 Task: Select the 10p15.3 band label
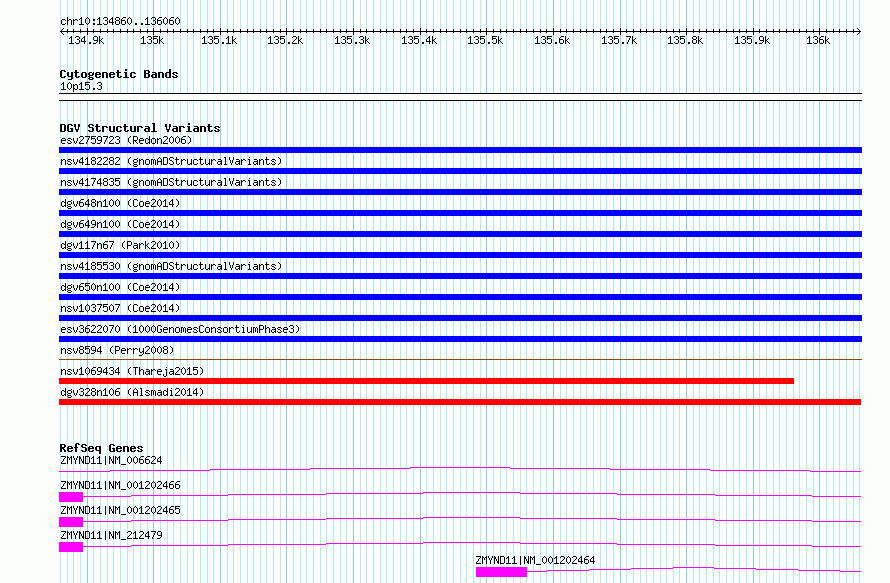[x=81, y=86]
